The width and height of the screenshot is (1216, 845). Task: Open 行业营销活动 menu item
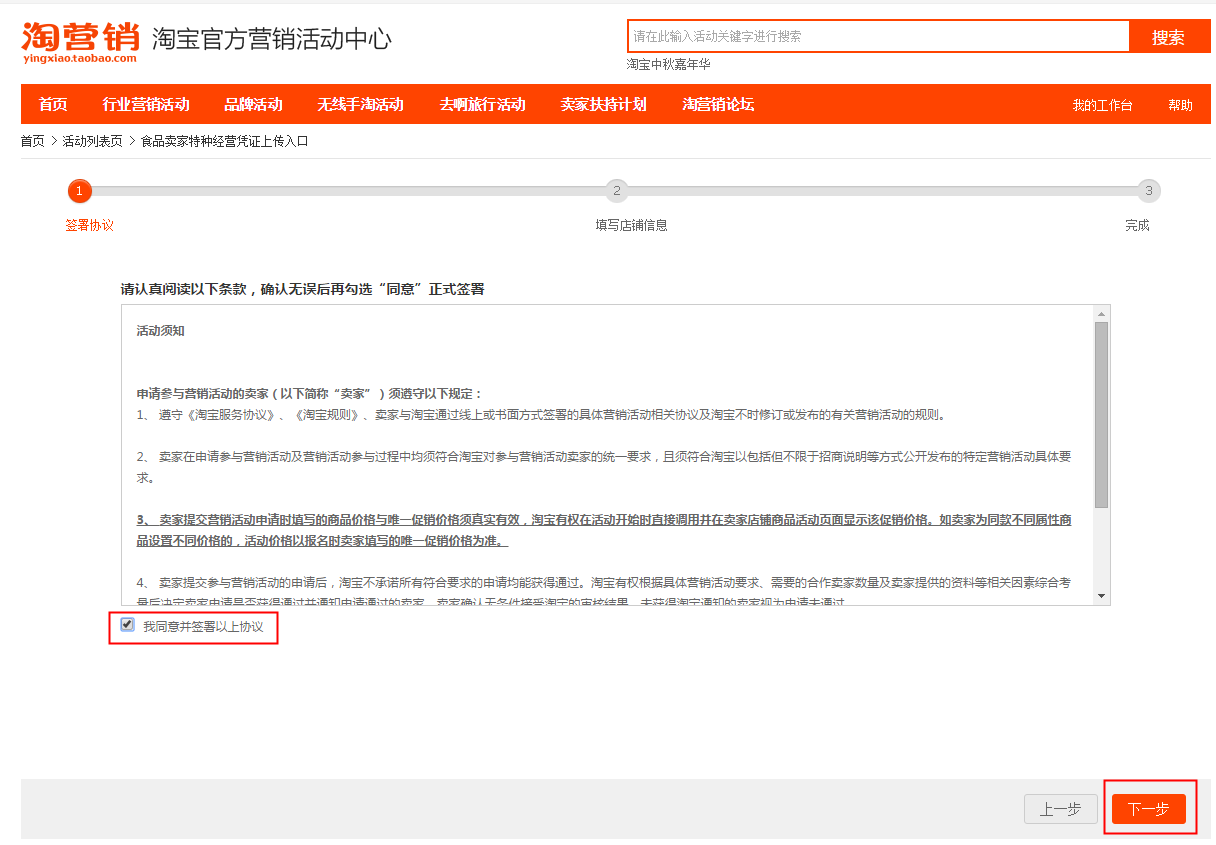pyautogui.click(x=146, y=104)
